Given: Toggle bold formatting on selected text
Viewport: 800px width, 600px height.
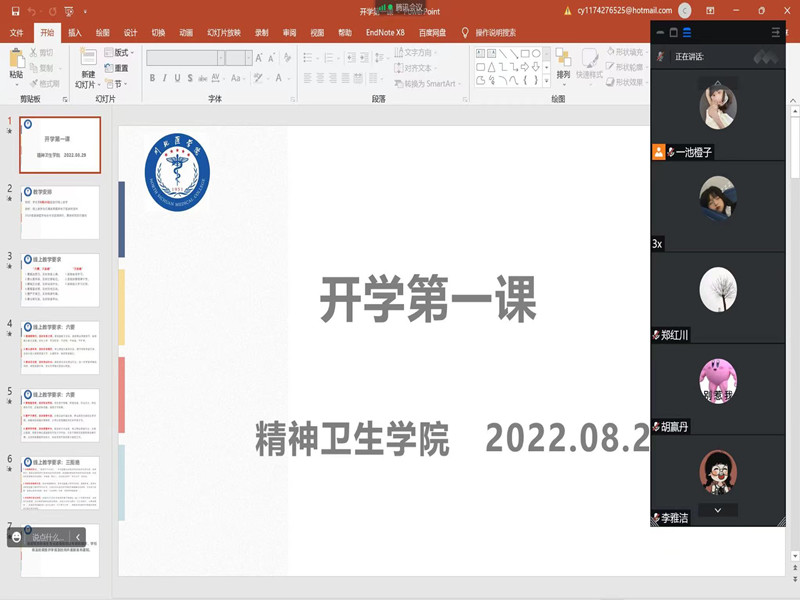Looking at the screenshot, I should pos(152,77).
